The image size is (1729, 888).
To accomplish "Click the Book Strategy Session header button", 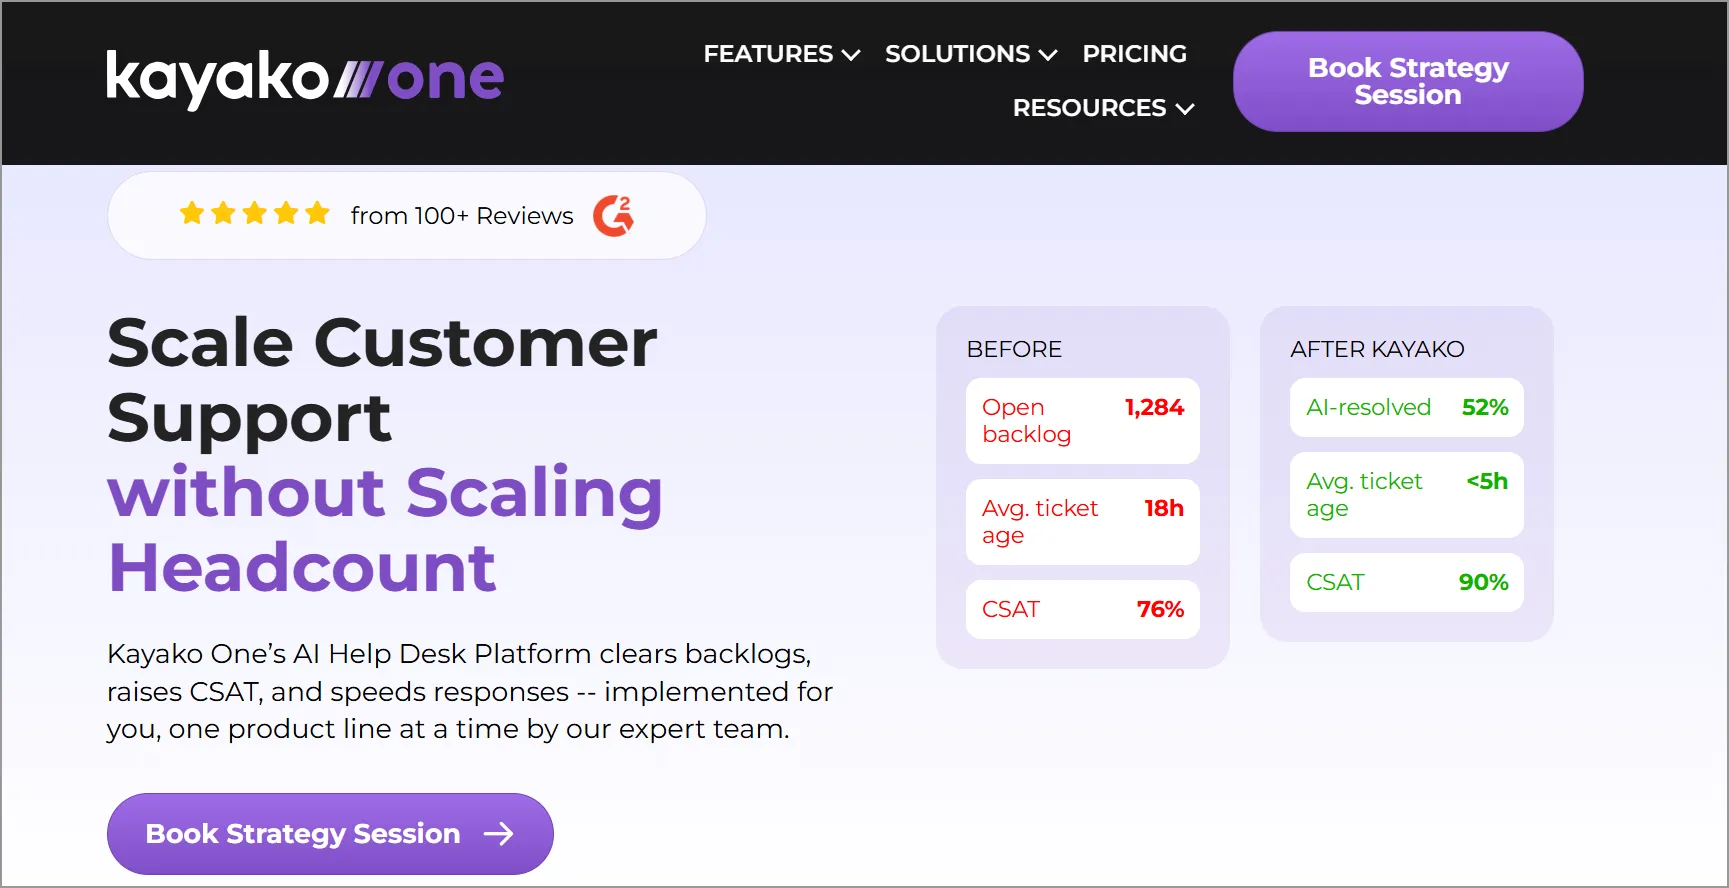I will [1406, 81].
